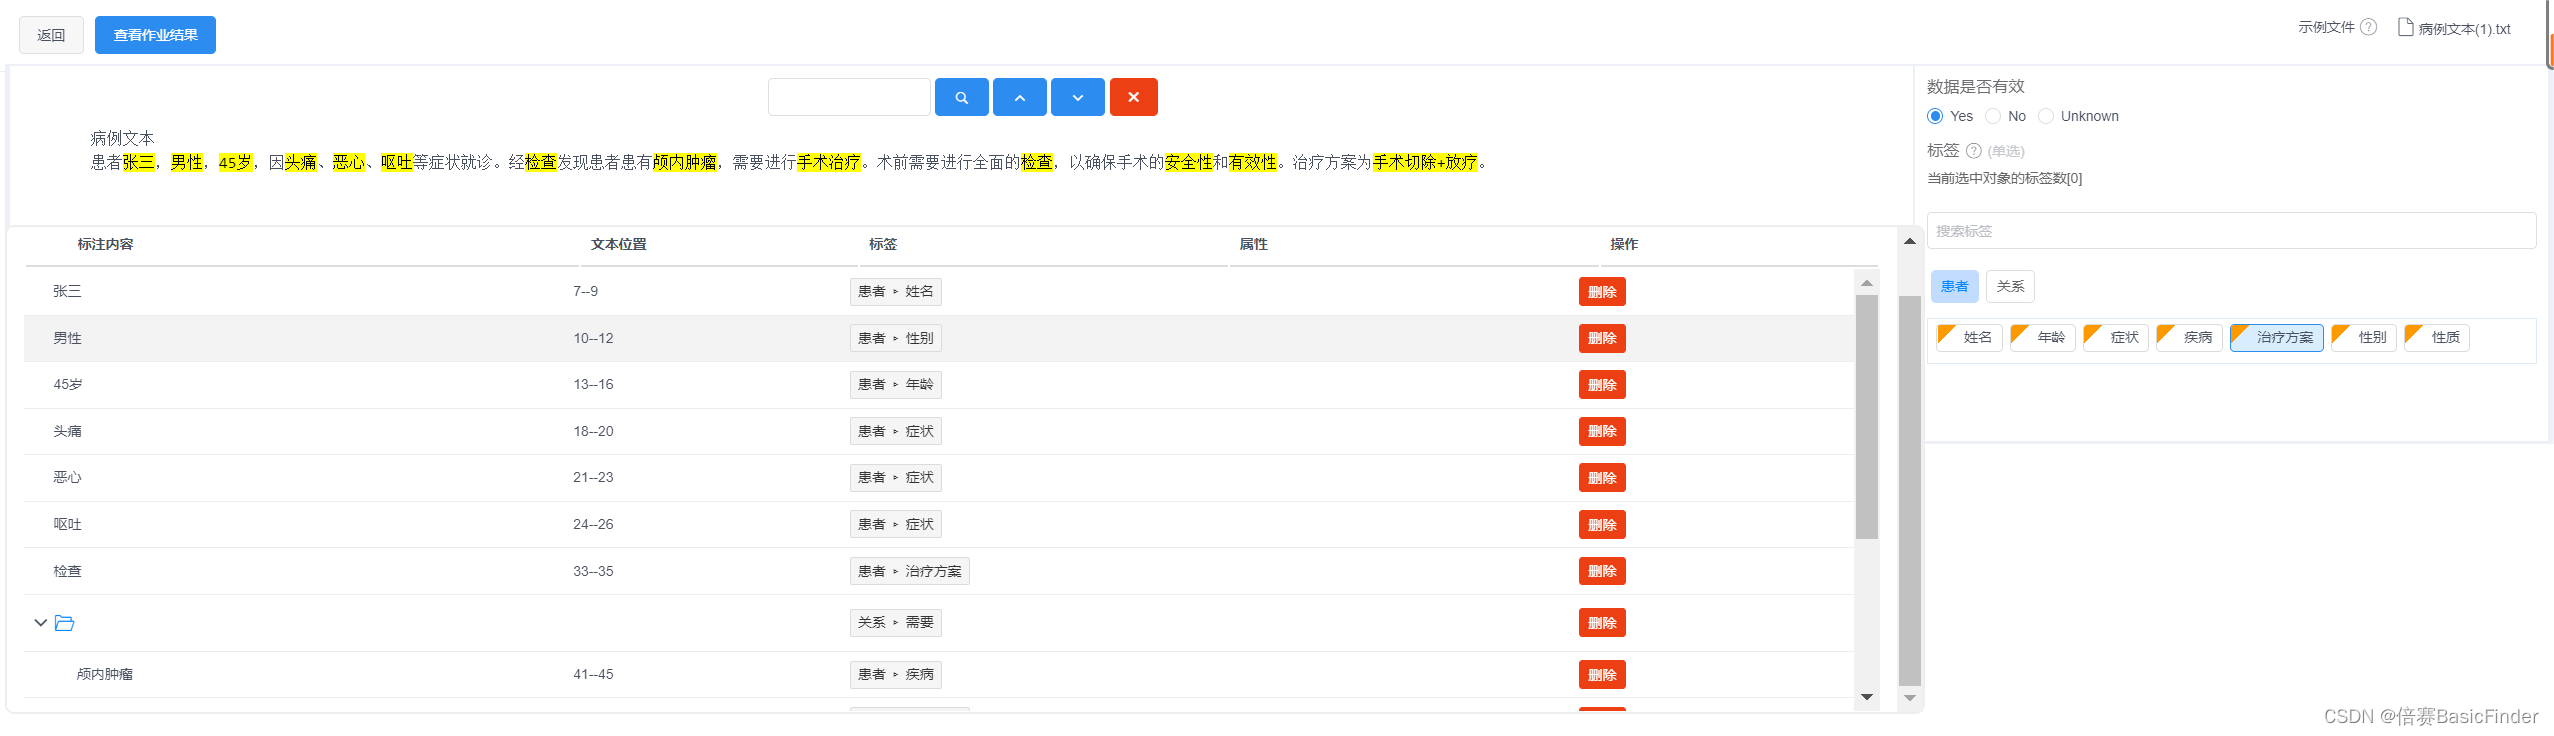Click highlighted 手术切除+放疗 in case text
The image size is (2554, 736).
(x=1425, y=162)
